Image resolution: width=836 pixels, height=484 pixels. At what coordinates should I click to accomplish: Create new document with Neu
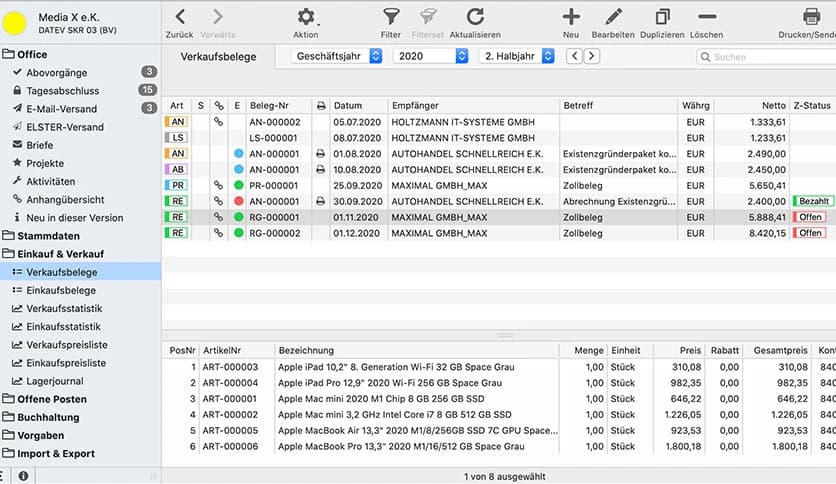571,23
